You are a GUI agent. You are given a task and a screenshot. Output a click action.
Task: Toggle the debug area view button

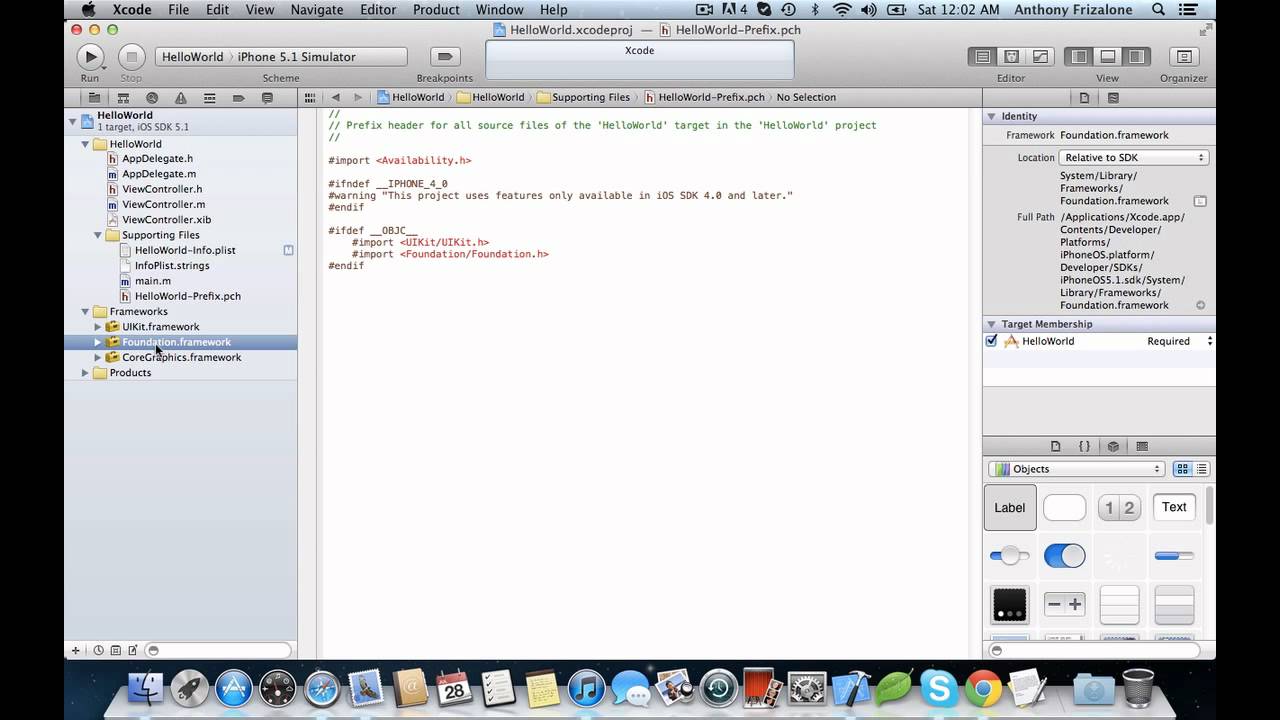click(x=1107, y=57)
